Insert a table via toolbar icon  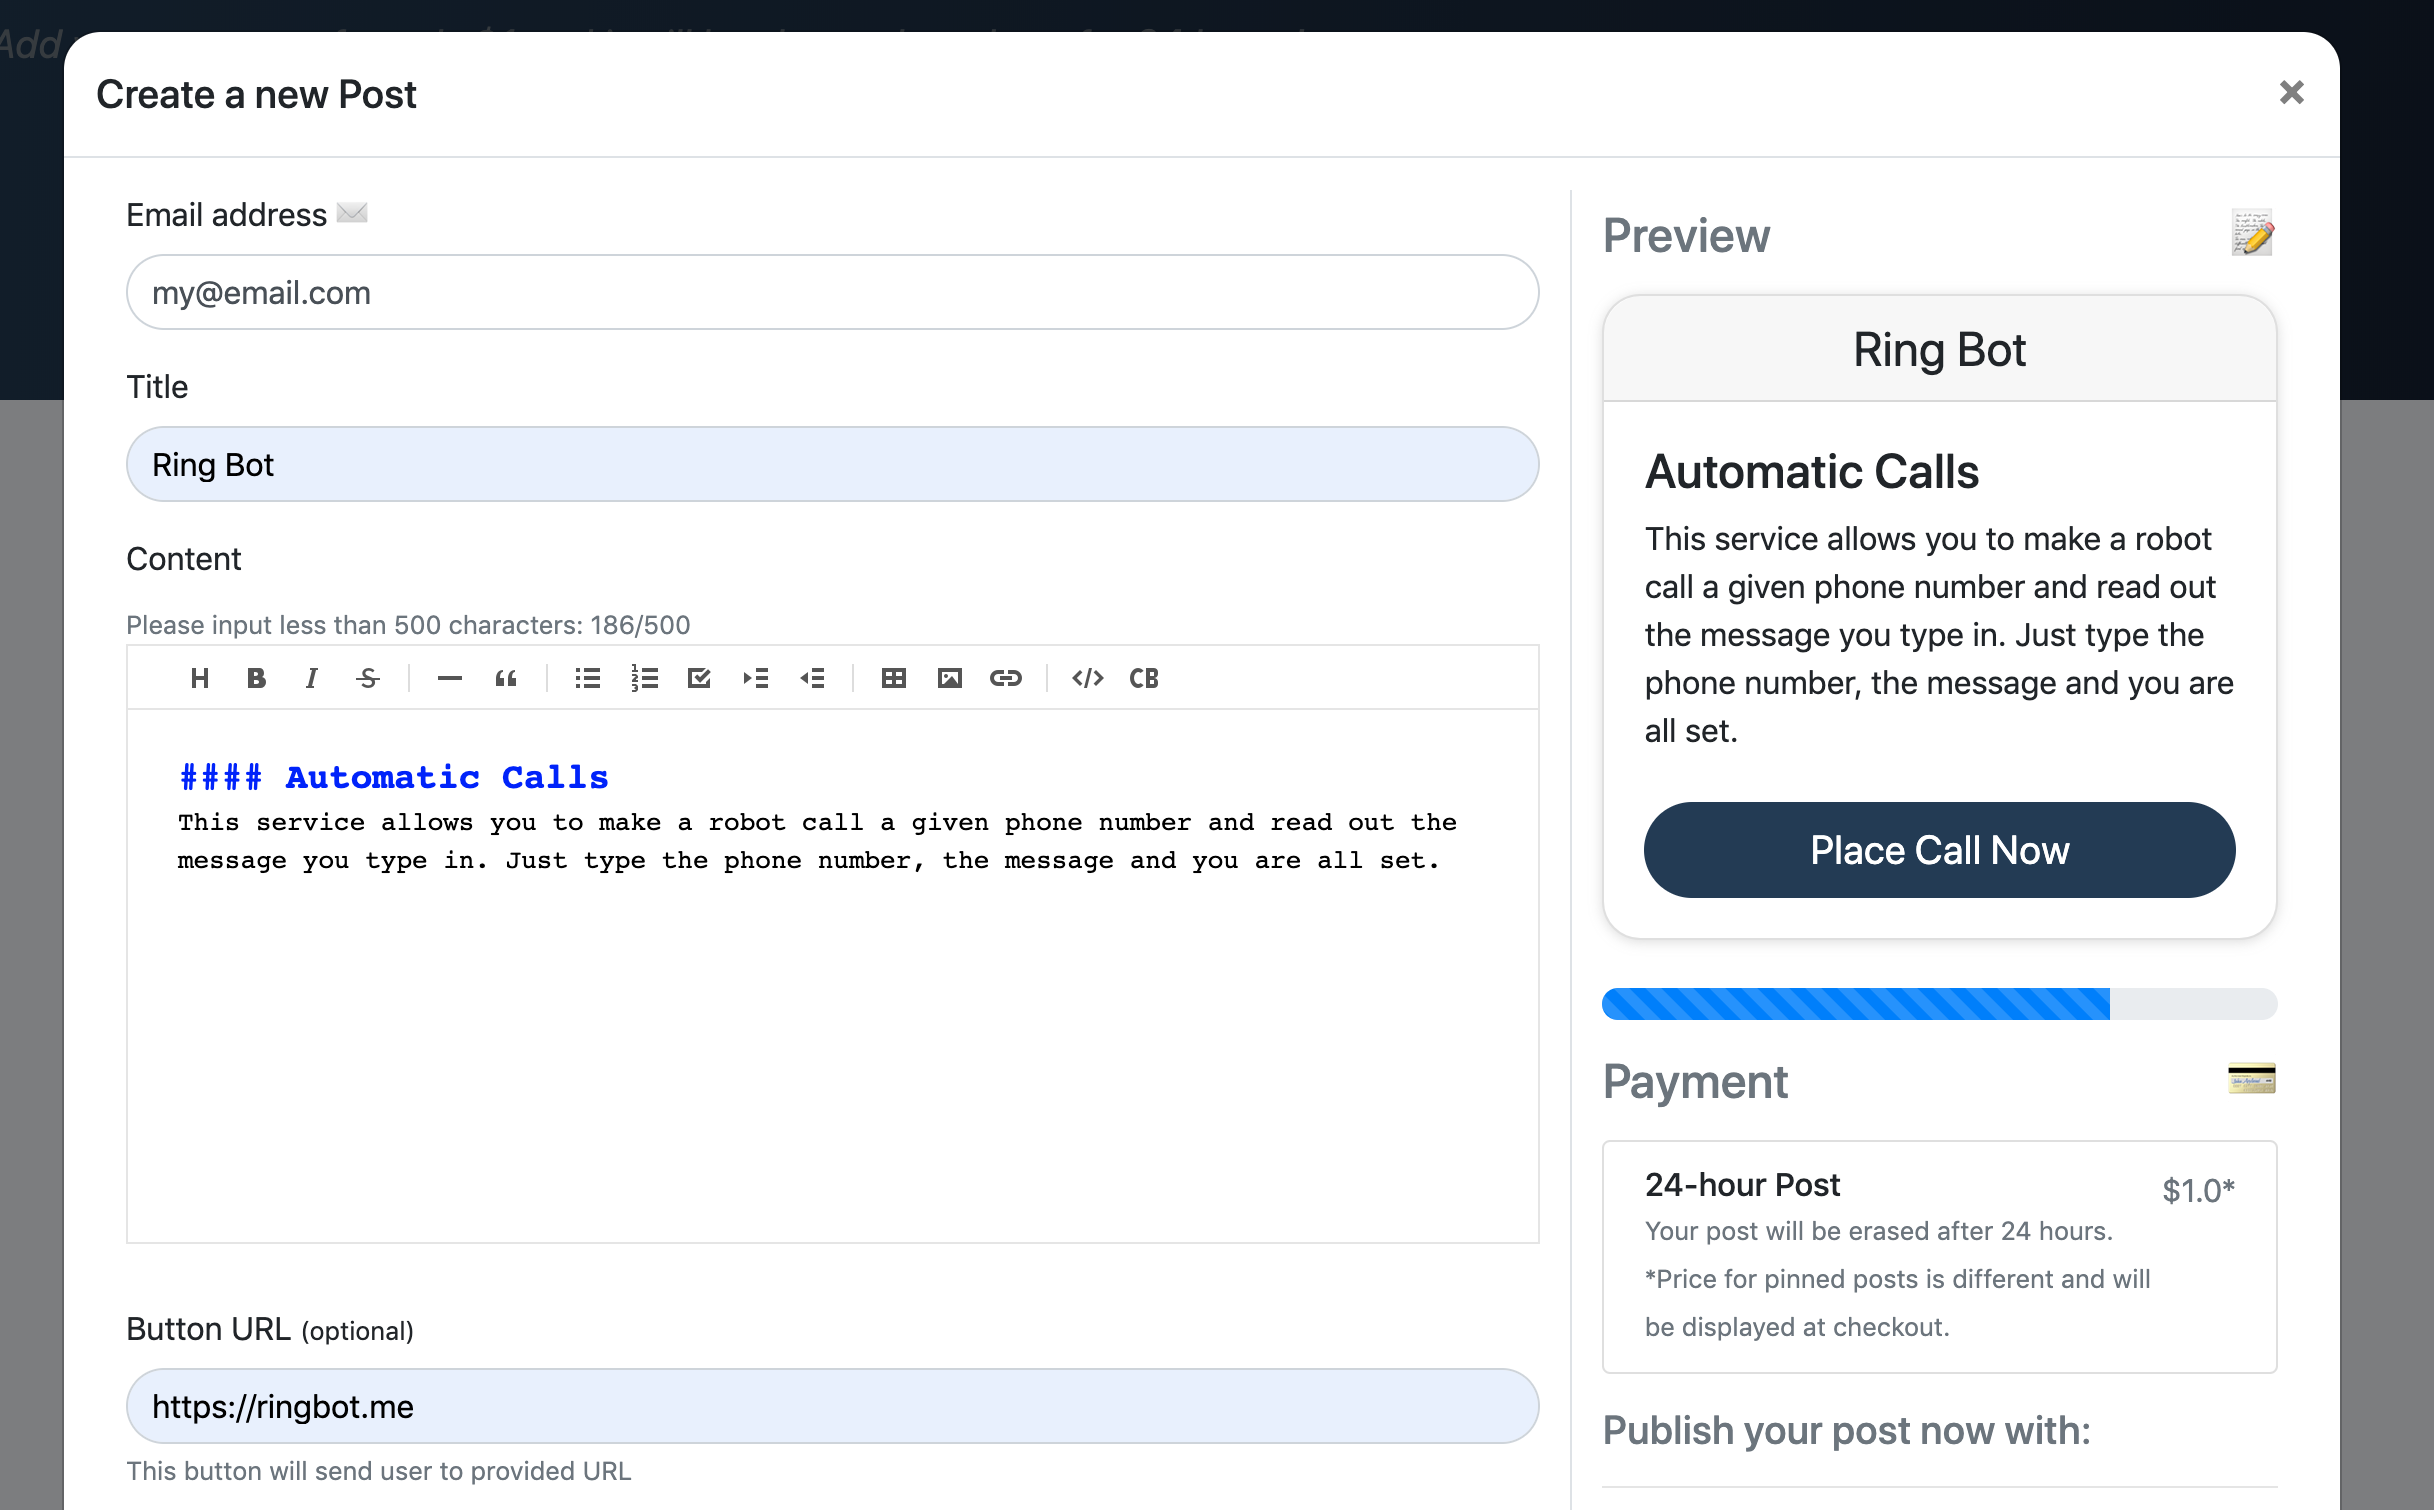[x=893, y=678]
